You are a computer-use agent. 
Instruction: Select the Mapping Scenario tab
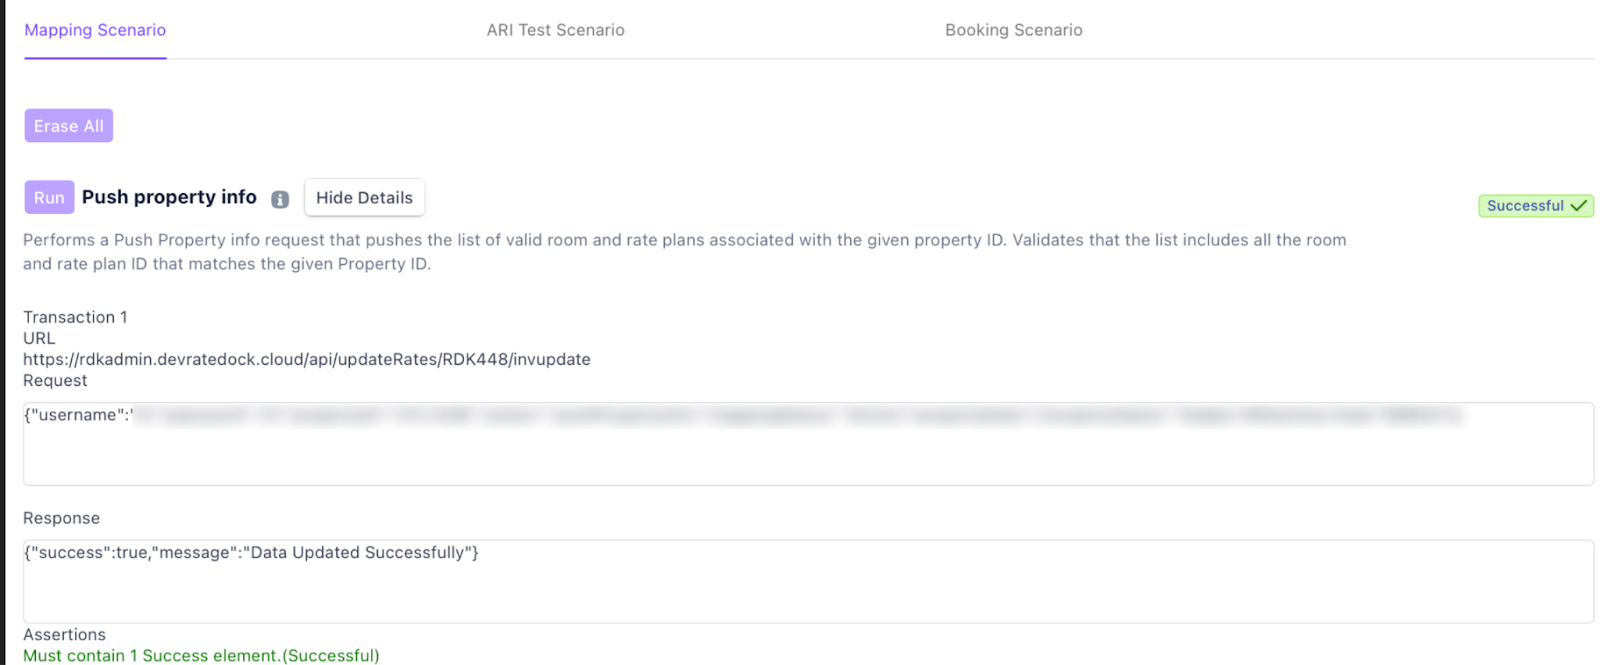tap(95, 30)
